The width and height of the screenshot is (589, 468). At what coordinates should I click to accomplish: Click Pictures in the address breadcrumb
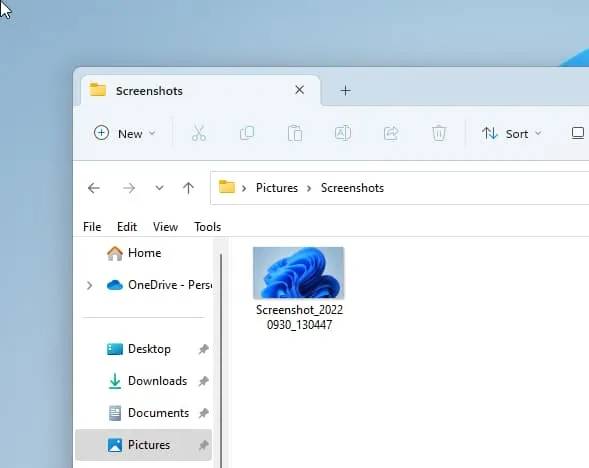[x=277, y=188]
